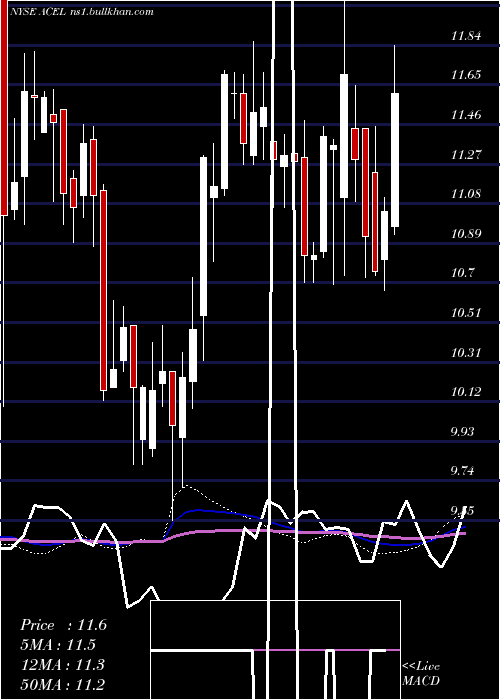Click the 10.7 price axis label
This screenshot has width=500, height=700.
(x=462, y=273)
